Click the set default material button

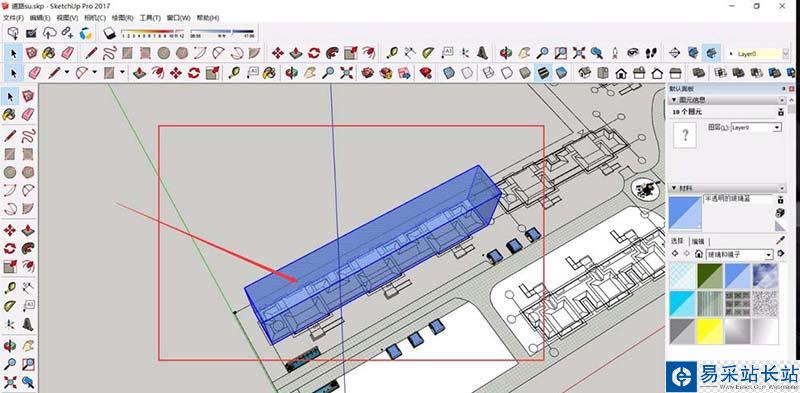[780, 226]
